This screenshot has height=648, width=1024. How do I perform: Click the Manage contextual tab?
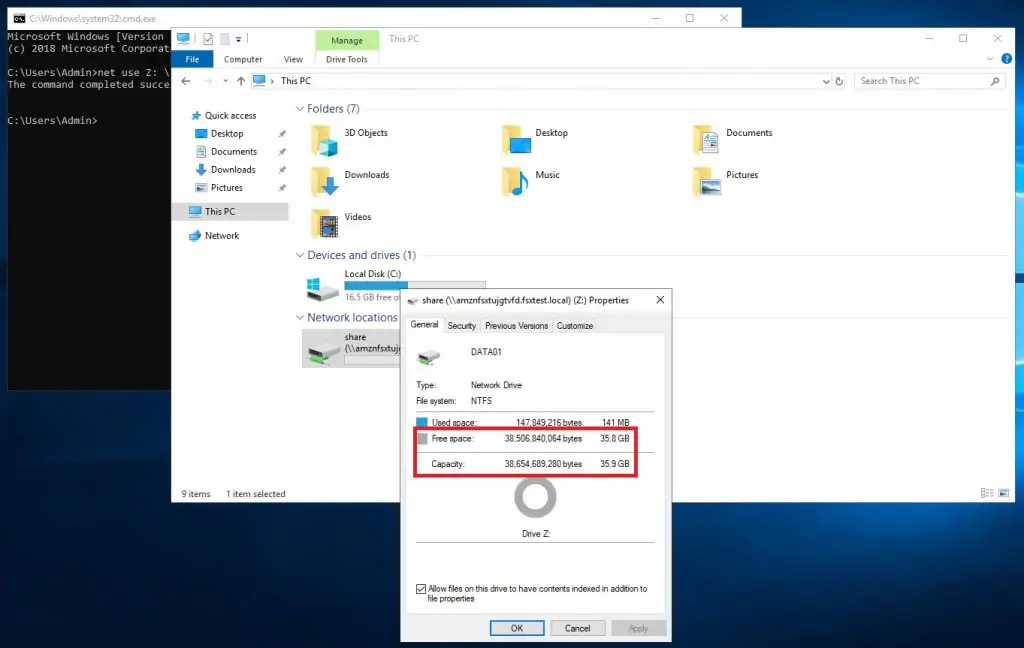(x=347, y=40)
